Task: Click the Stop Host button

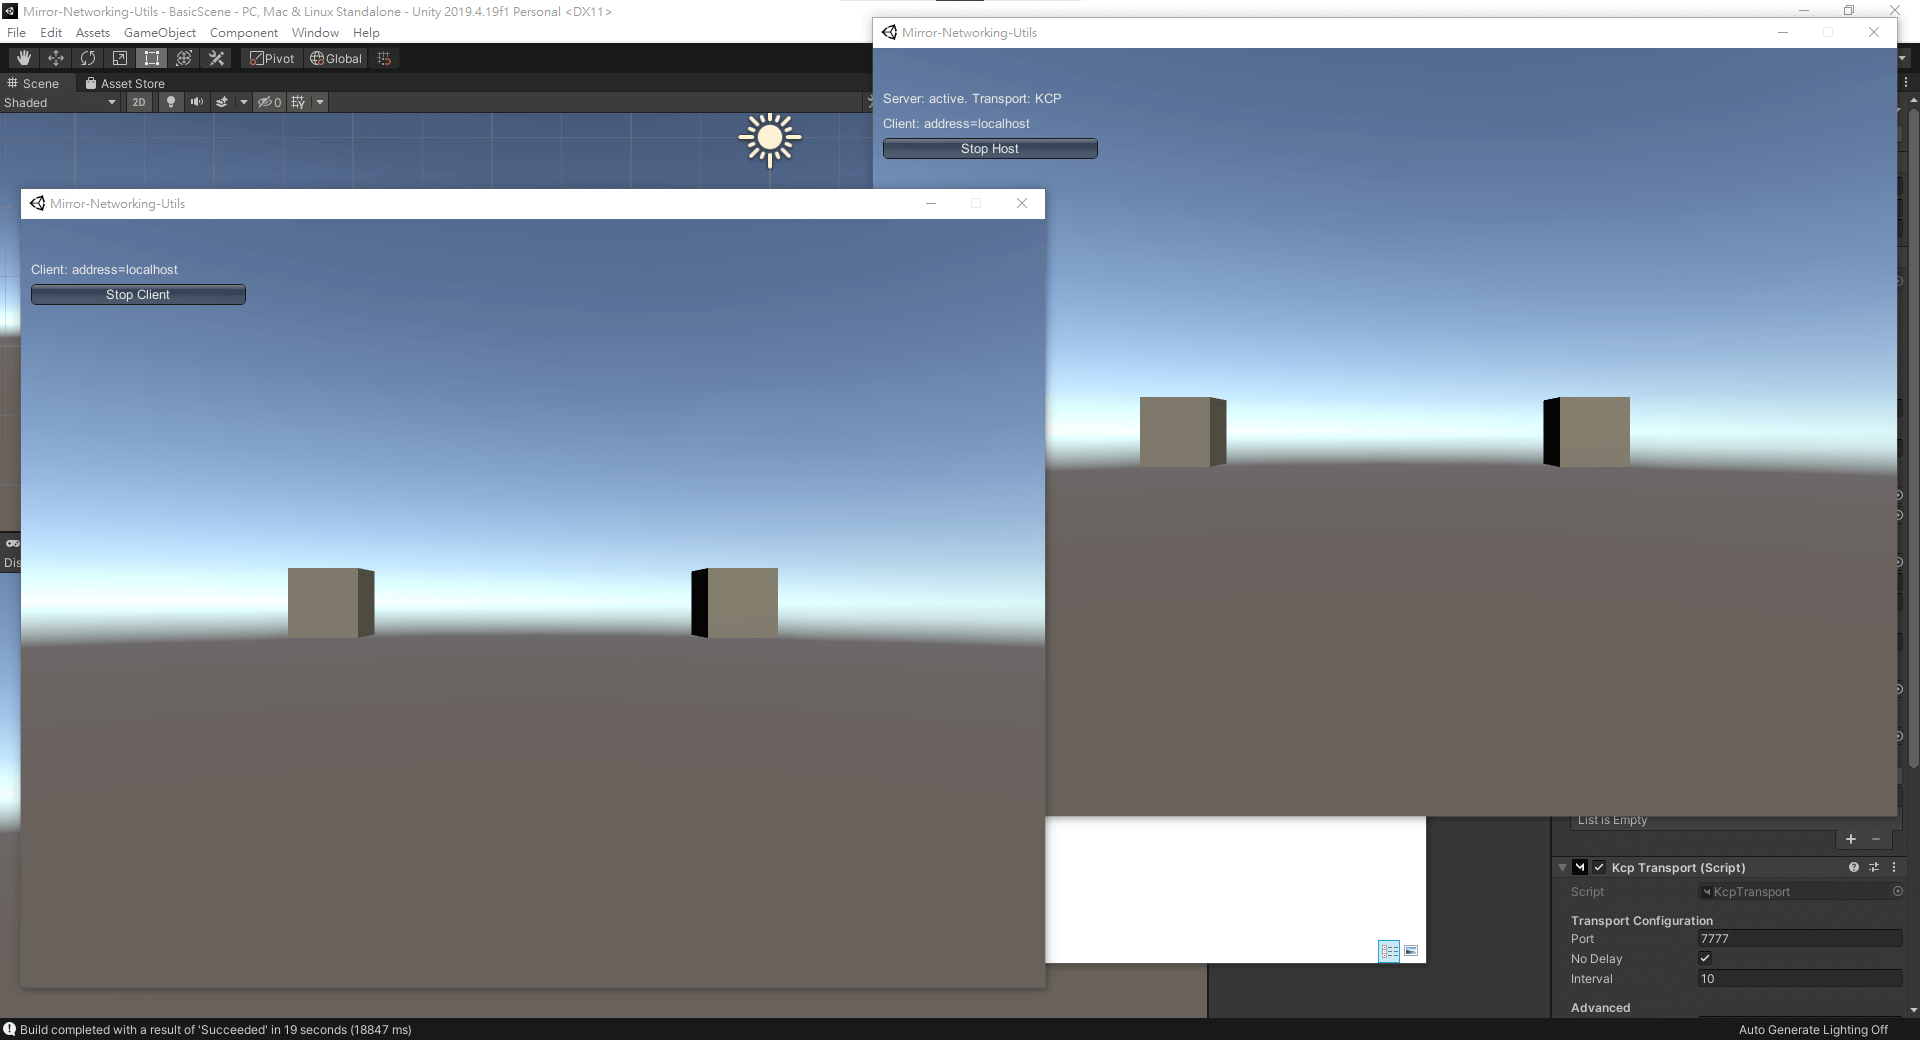Action: [x=990, y=148]
